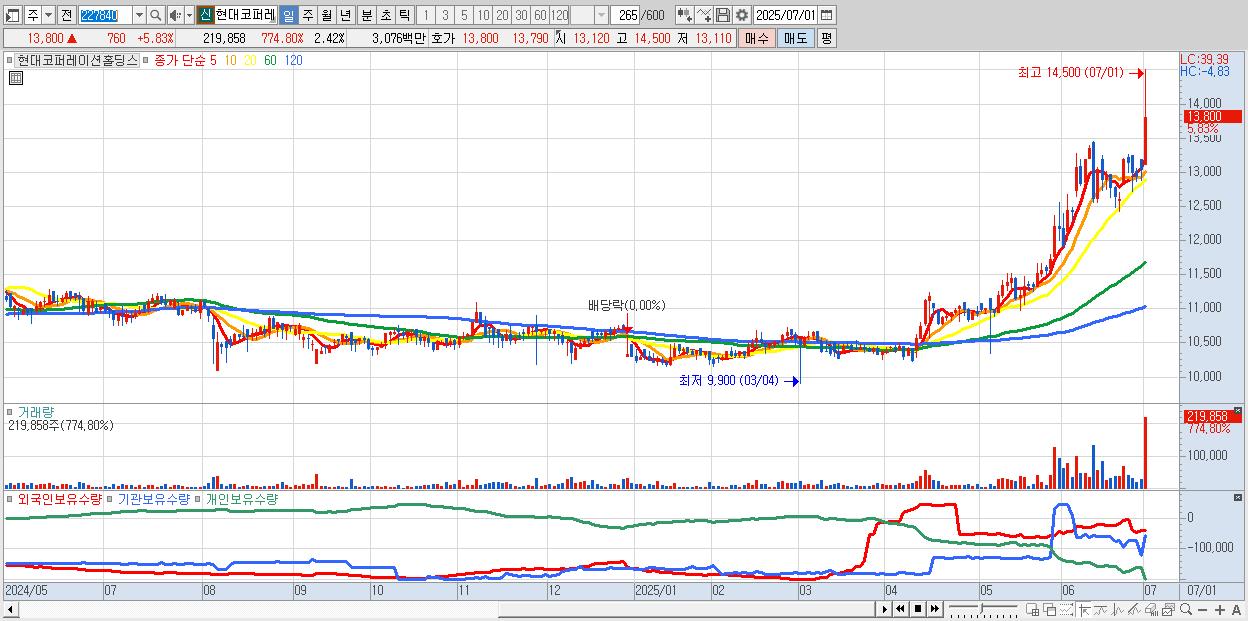Click the green 60 moving average label
Viewport: 1248px width, 621px height.
click(x=270, y=60)
